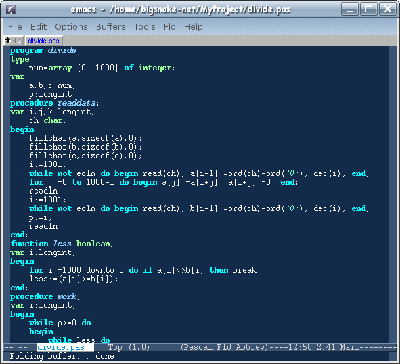This screenshot has height=364, width=400.
Task: Click the Top position indicator in mode line
Action: pyautogui.click(x=116, y=347)
